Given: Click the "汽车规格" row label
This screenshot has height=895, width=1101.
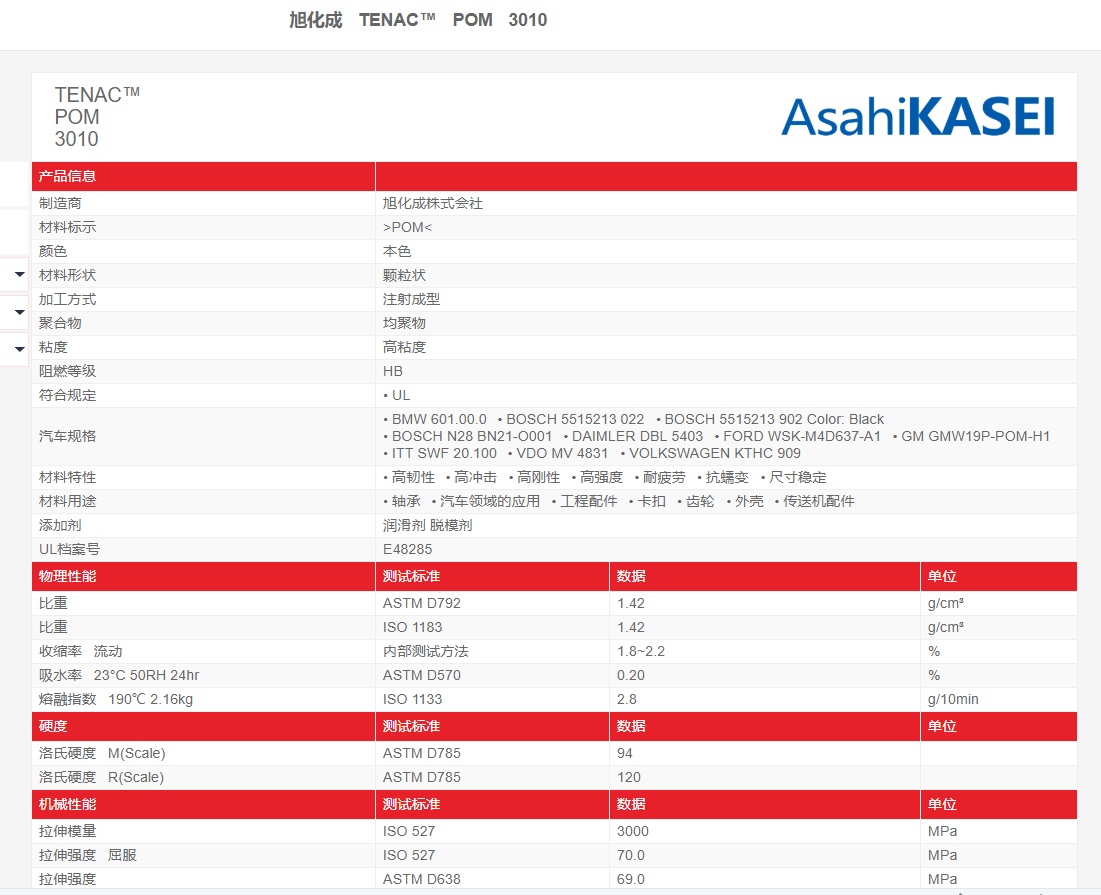Looking at the screenshot, I should [x=67, y=436].
